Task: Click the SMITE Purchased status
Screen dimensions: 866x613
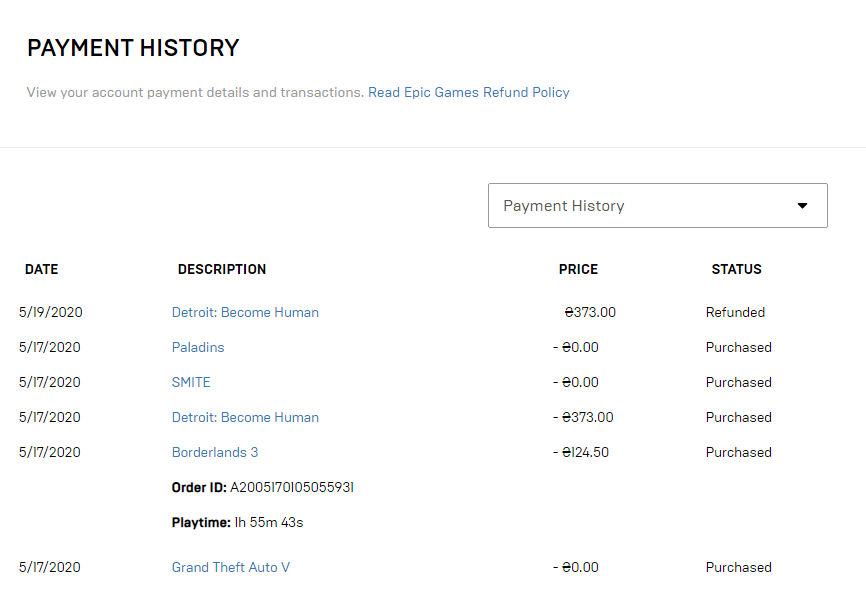Action: 738,382
